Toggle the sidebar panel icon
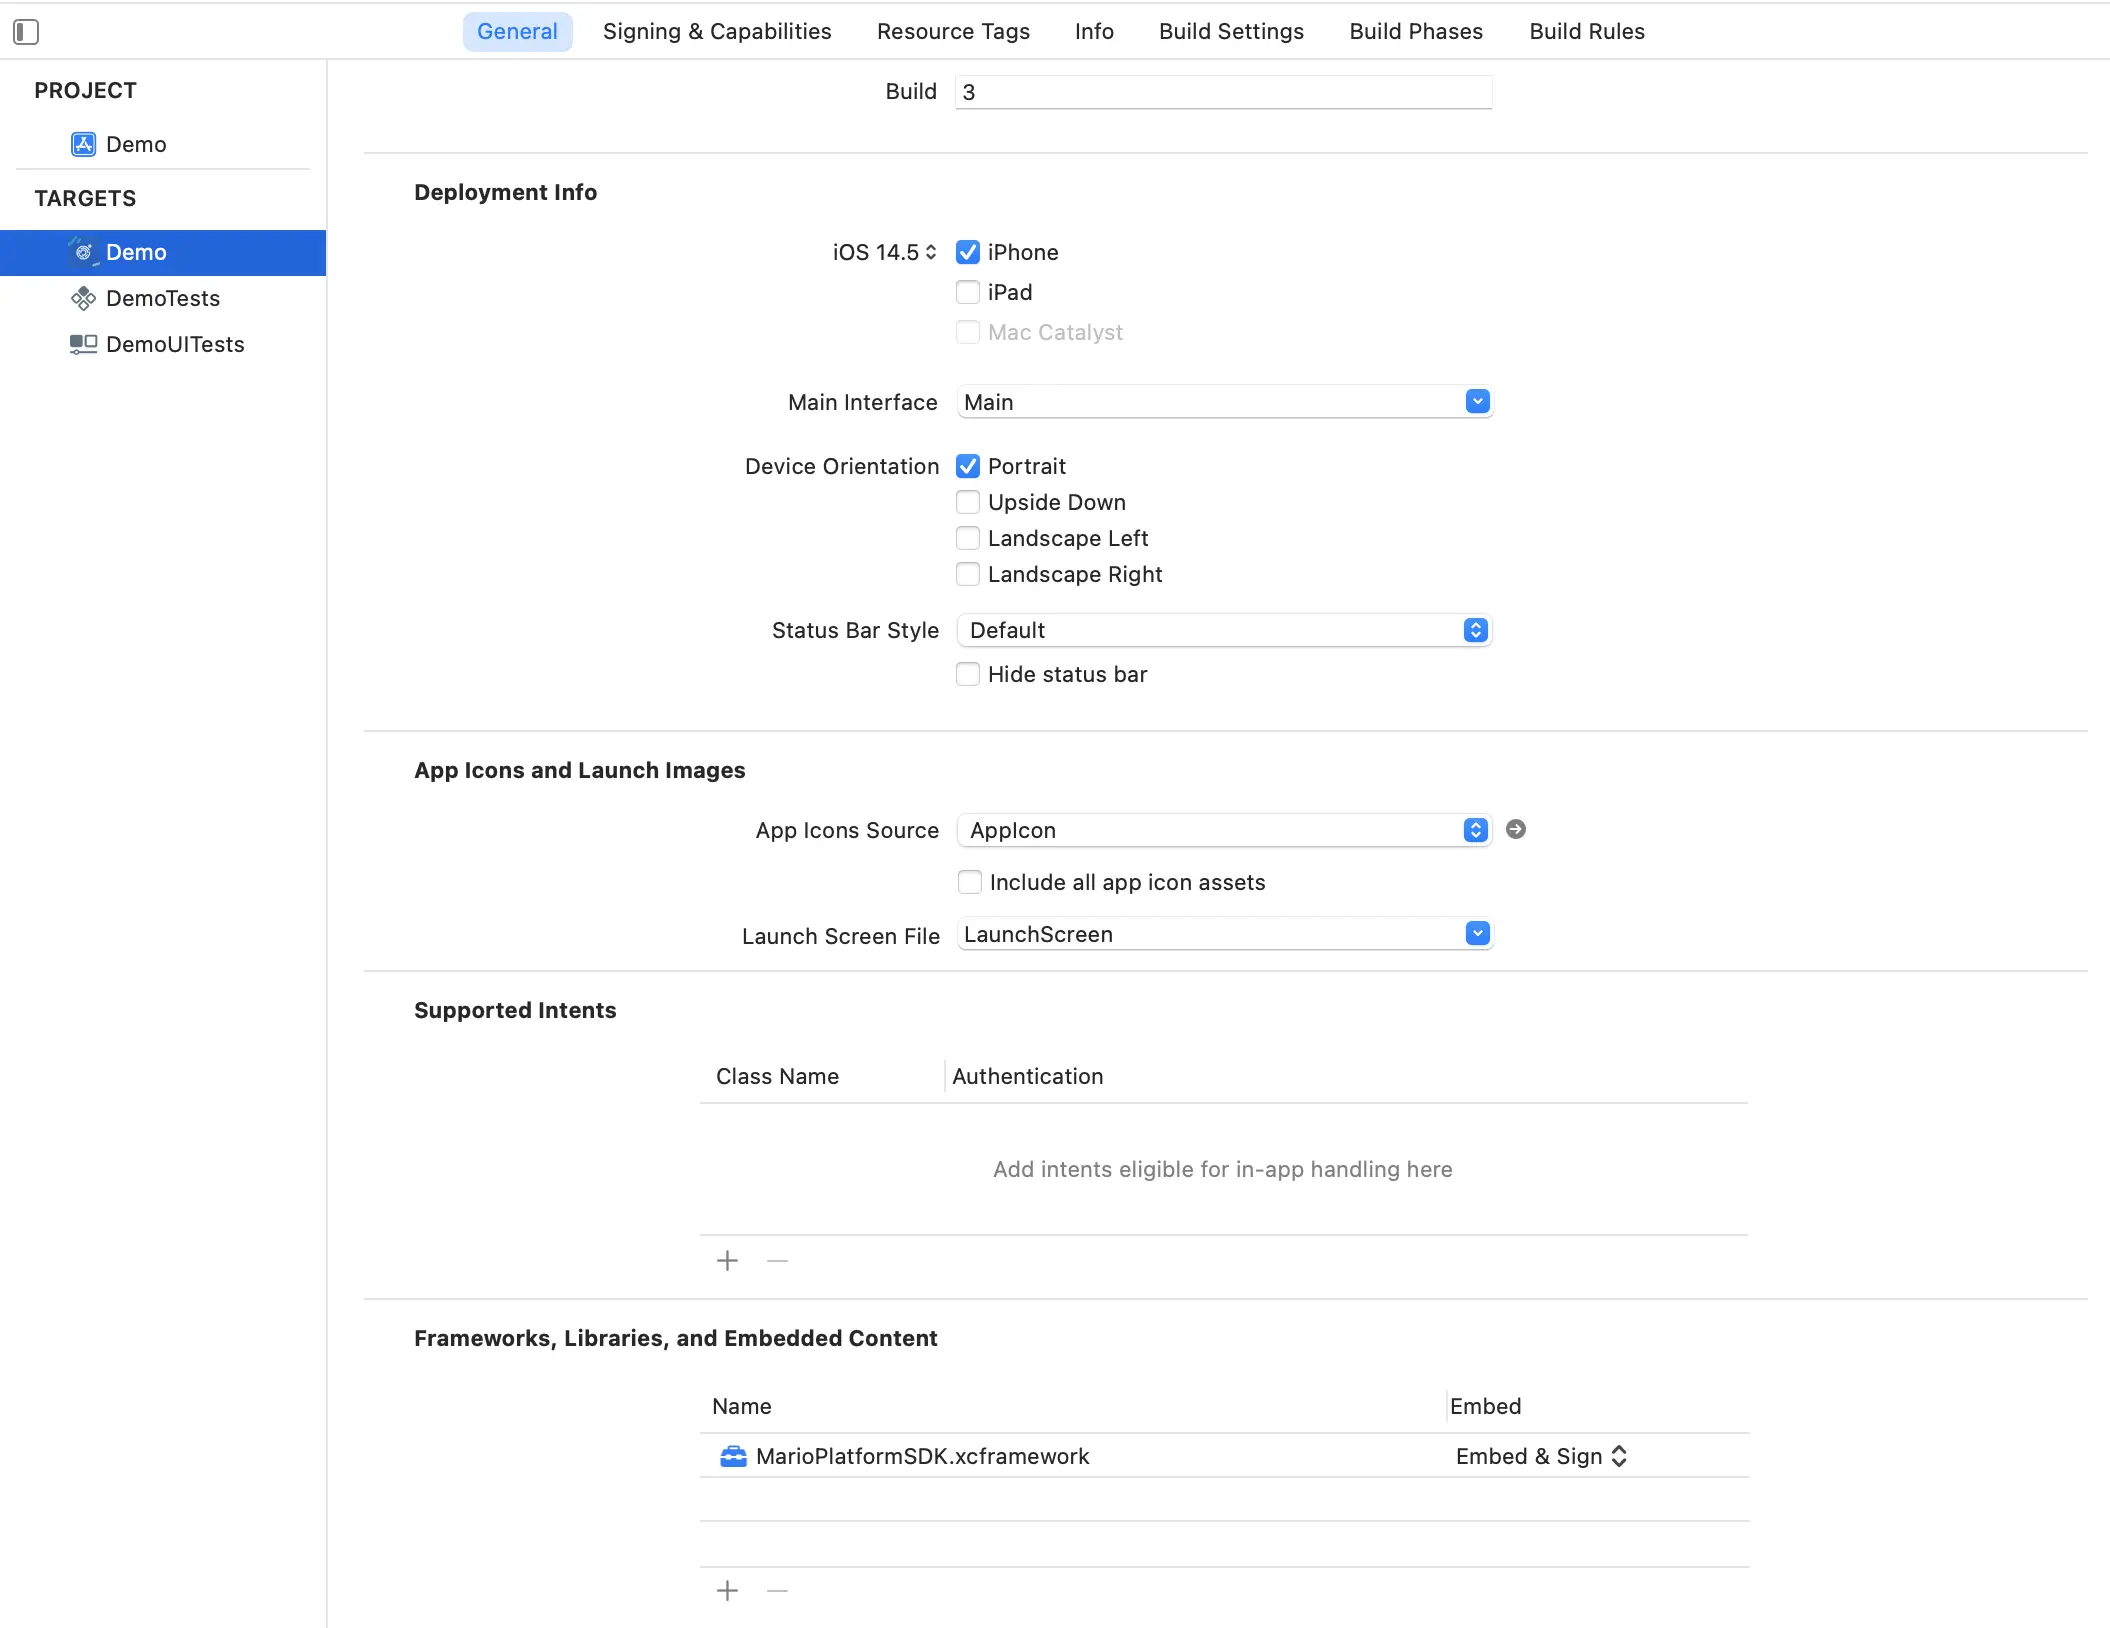 pyautogui.click(x=26, y=32)
